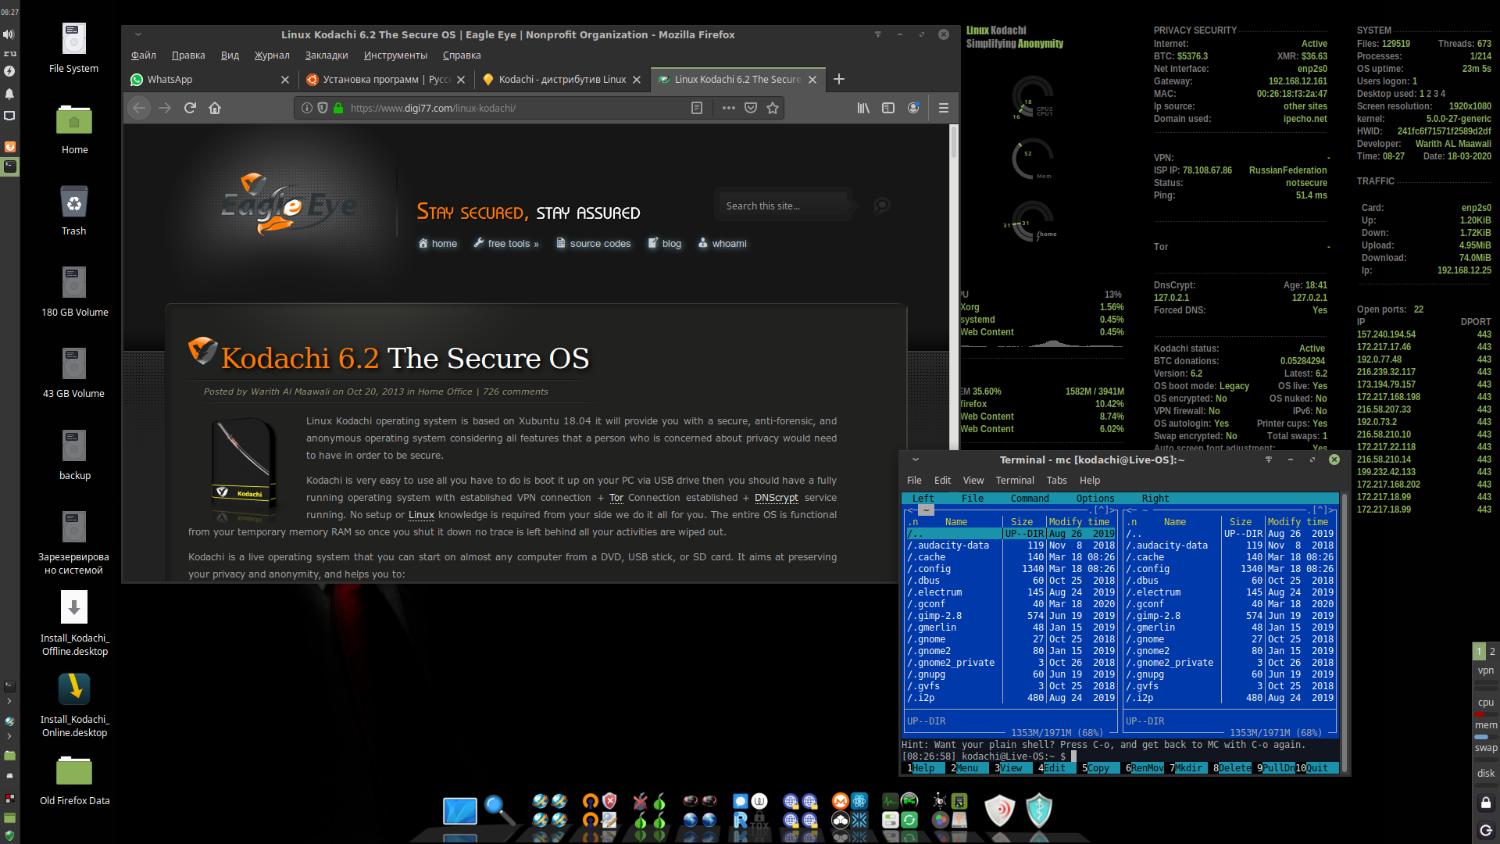Open mc Command menu

coord(1029,498)
